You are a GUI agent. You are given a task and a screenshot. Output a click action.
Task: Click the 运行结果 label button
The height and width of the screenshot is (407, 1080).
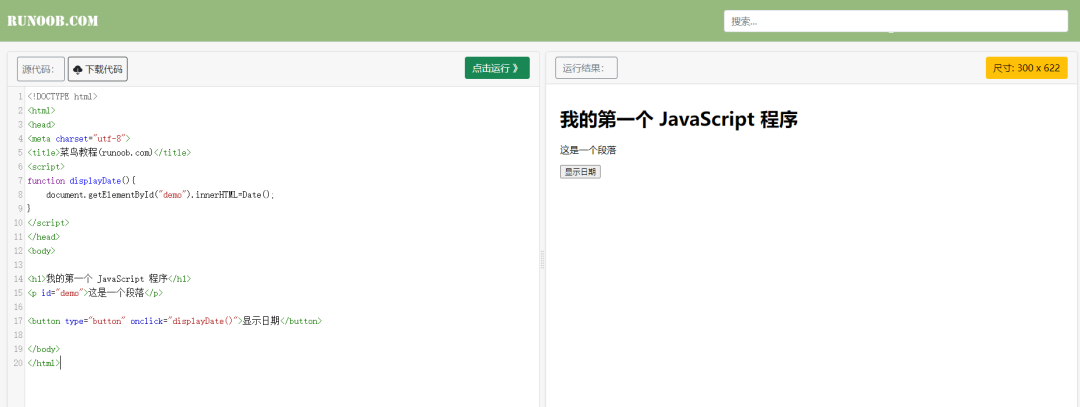[586, 68]
